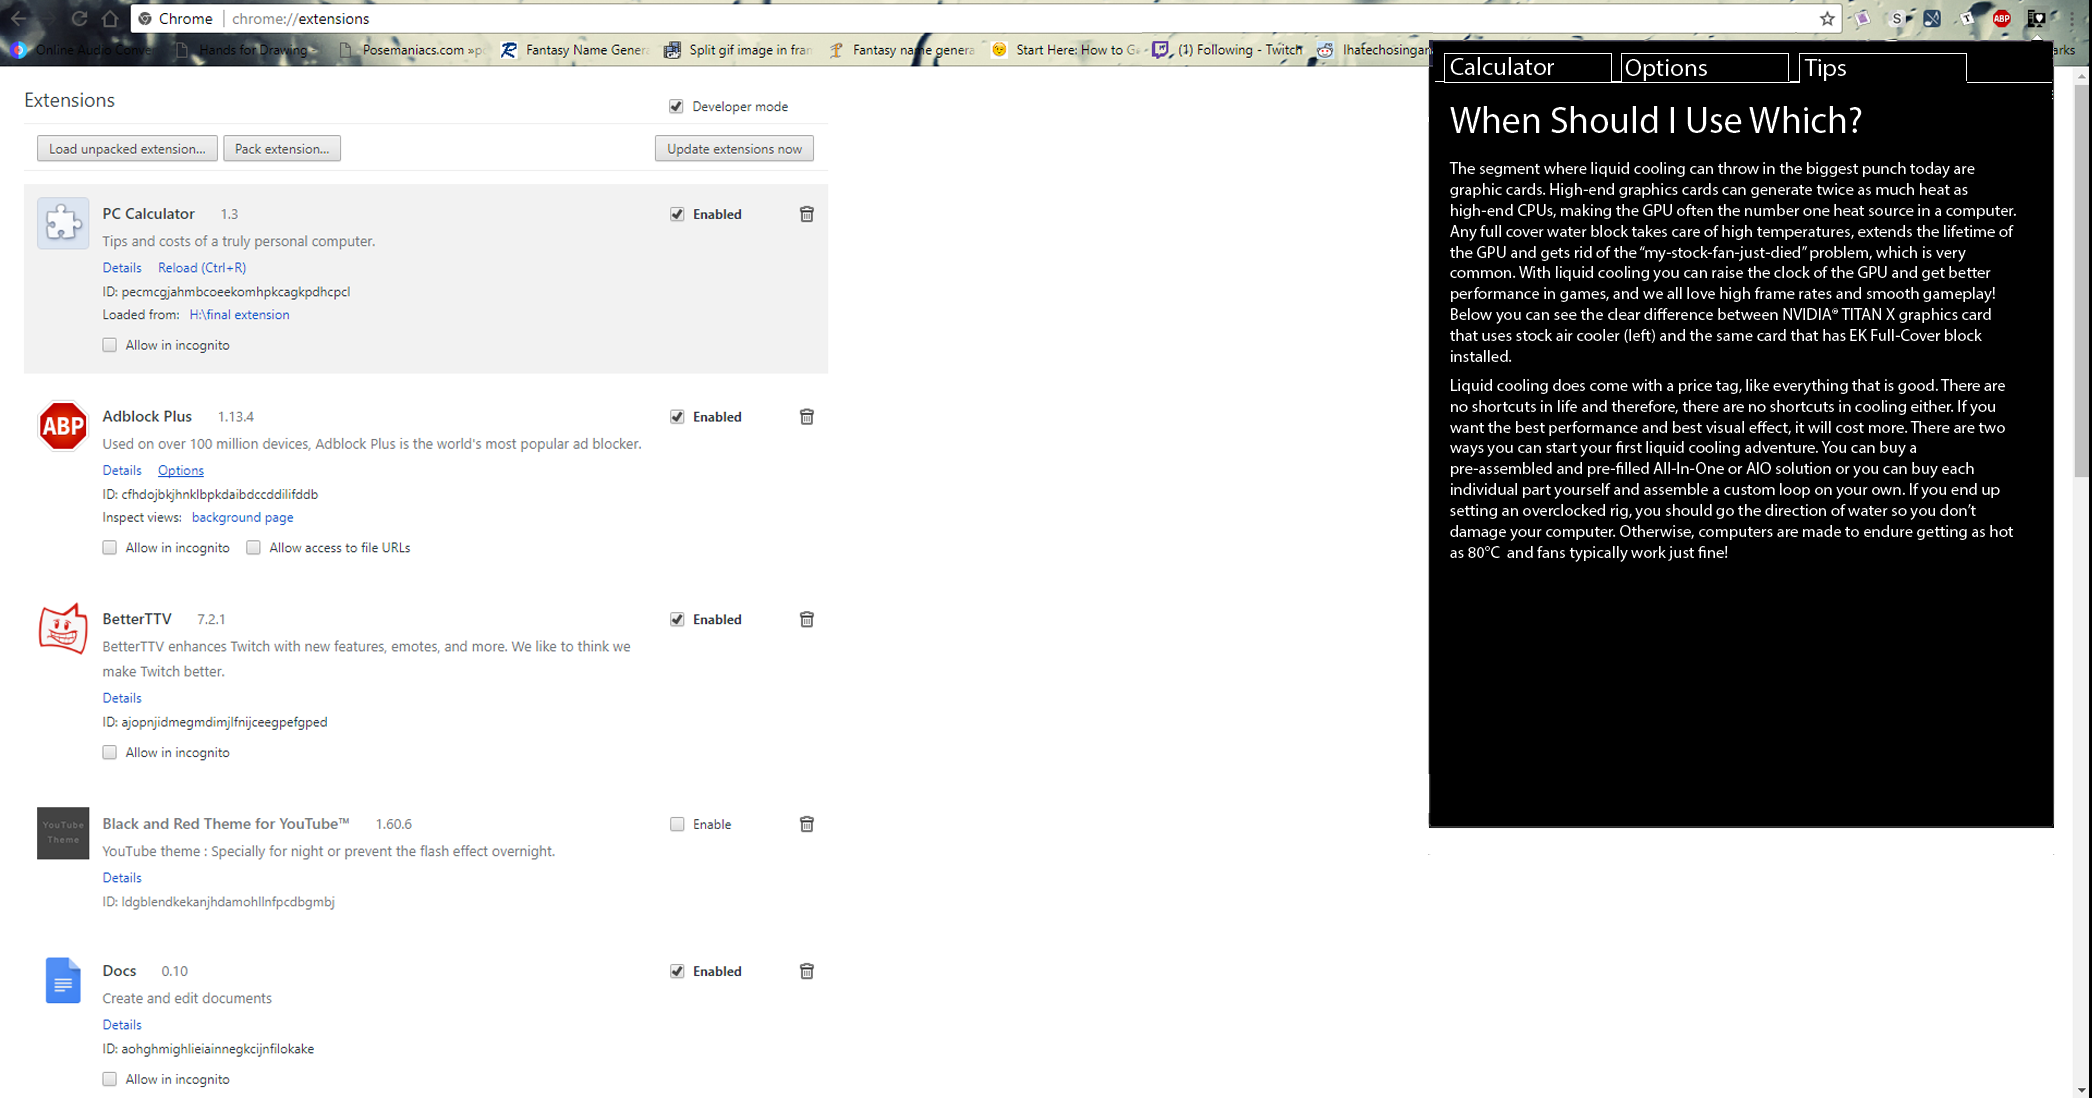Open the Online Audio Converter bookmark

tap(83, 49)
